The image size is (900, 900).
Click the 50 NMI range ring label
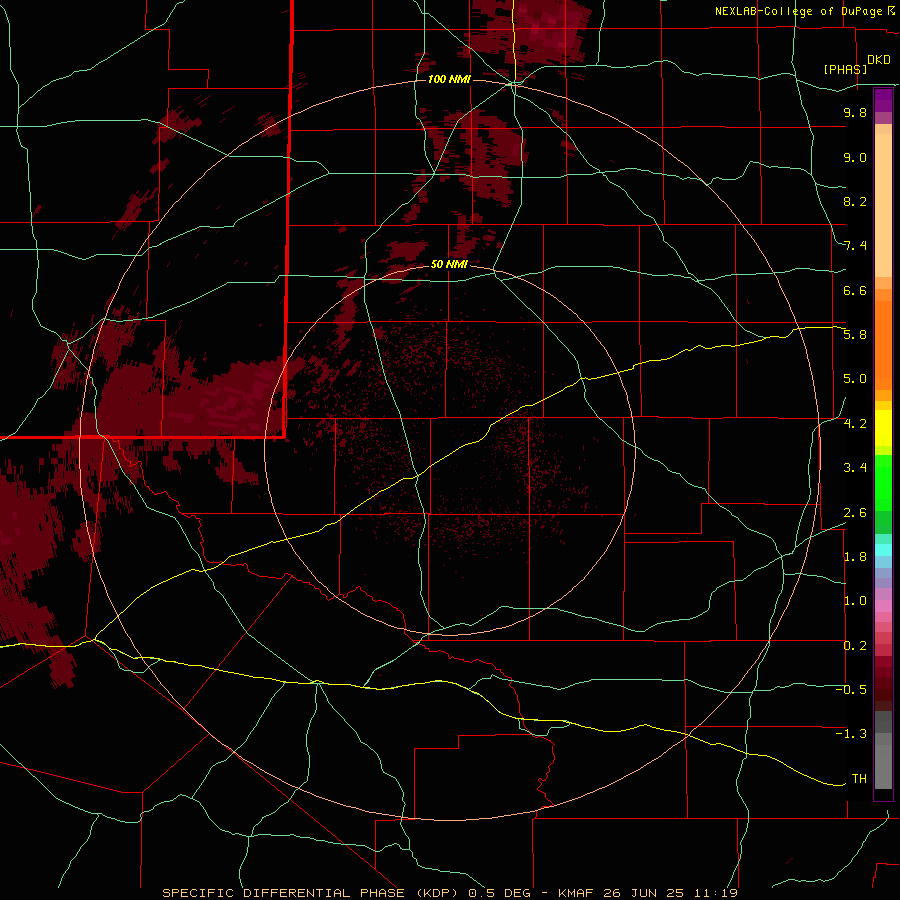[x=449, y=264]
